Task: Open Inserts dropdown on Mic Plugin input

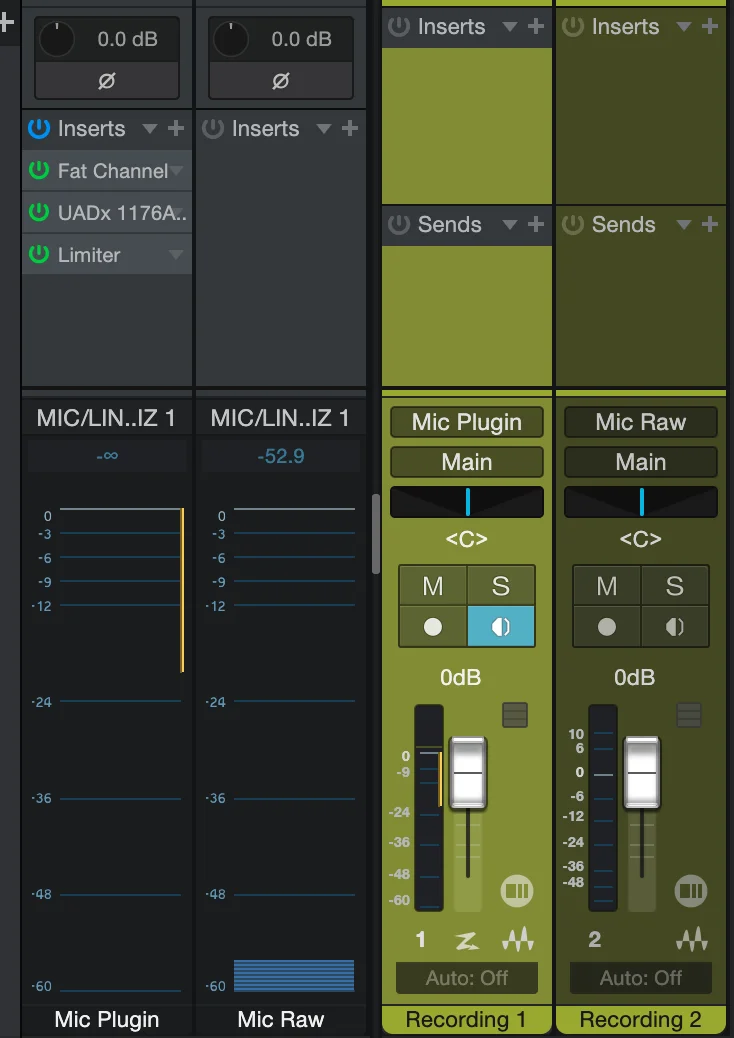Action: 150,129
